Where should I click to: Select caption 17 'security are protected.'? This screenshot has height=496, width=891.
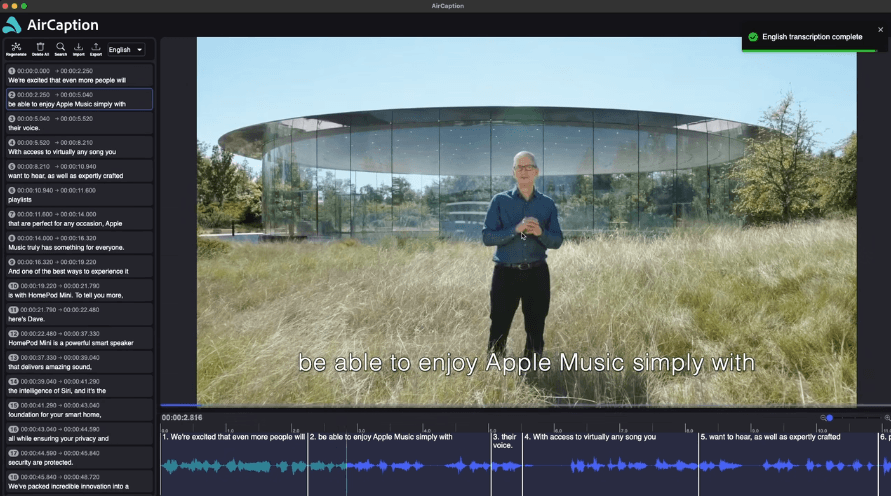(80, 457)
